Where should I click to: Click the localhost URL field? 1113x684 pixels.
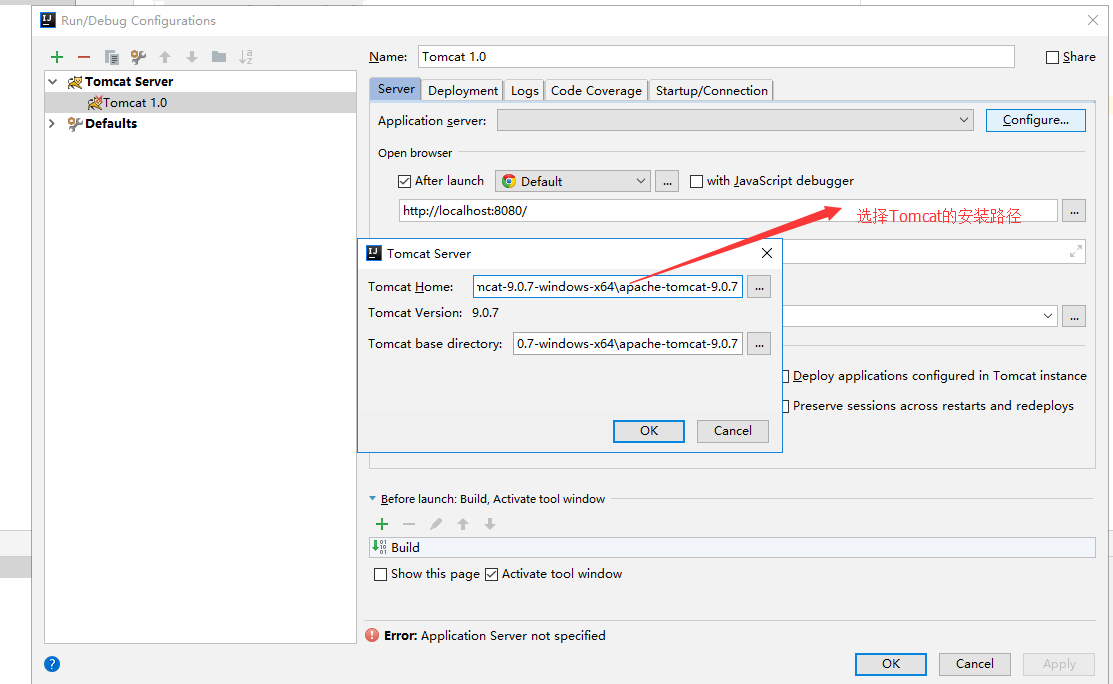pyautogui.click(x=728, y=211)
